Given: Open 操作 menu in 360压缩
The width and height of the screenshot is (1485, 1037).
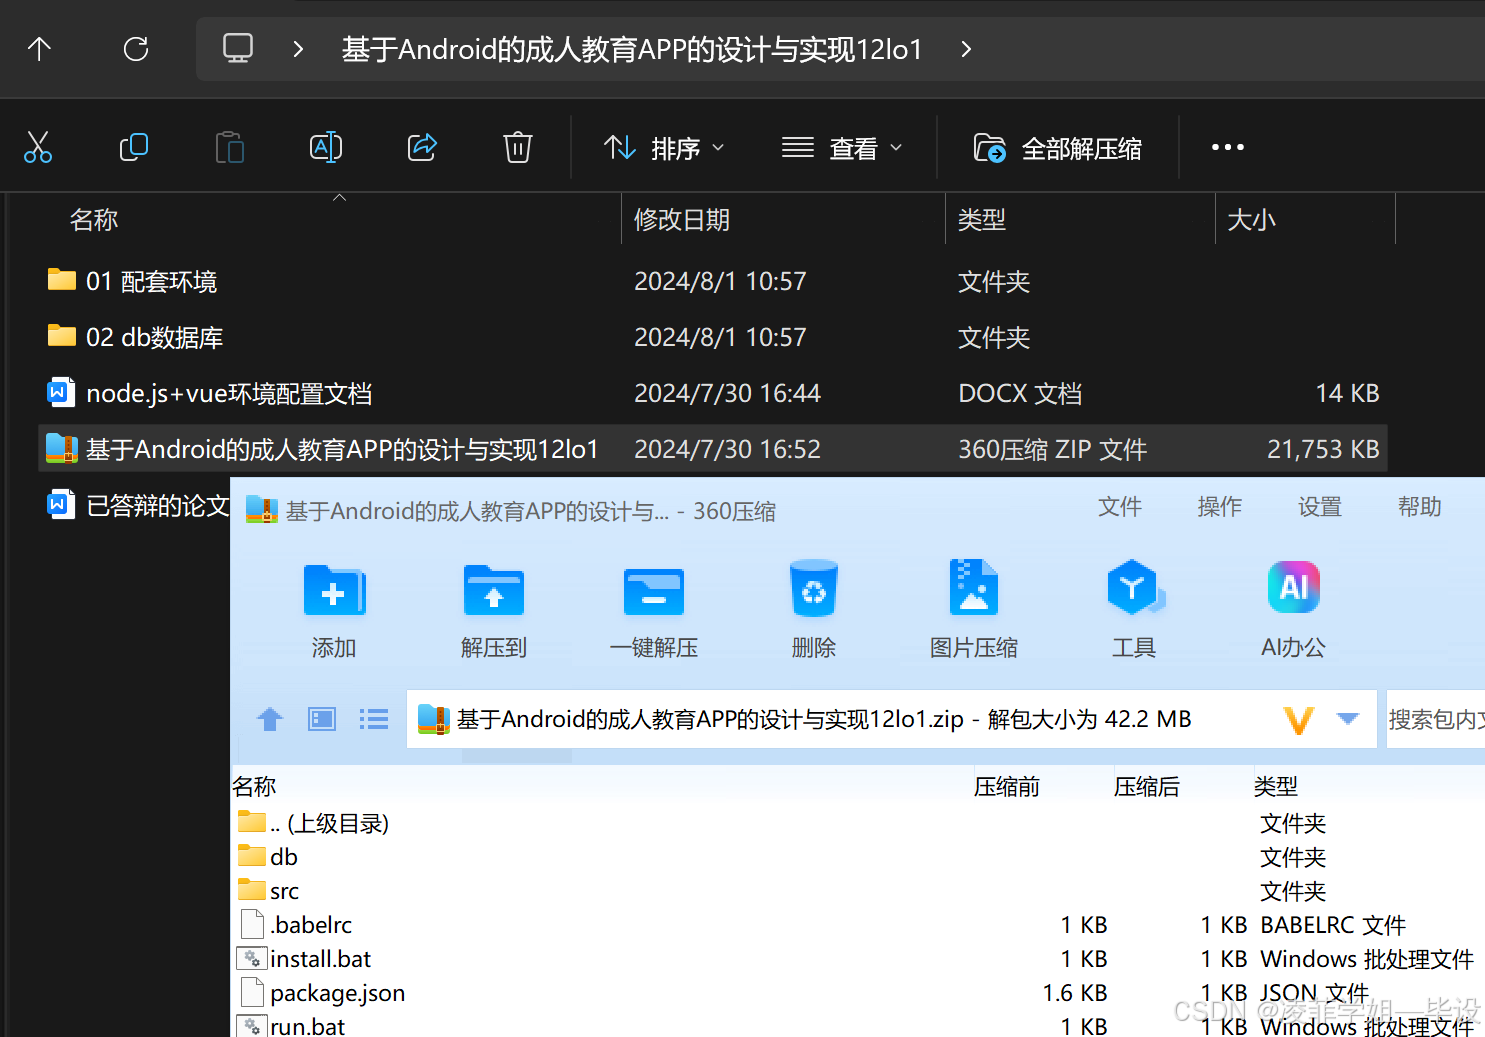Looking at the screenshot, I should click(1220, 507).
